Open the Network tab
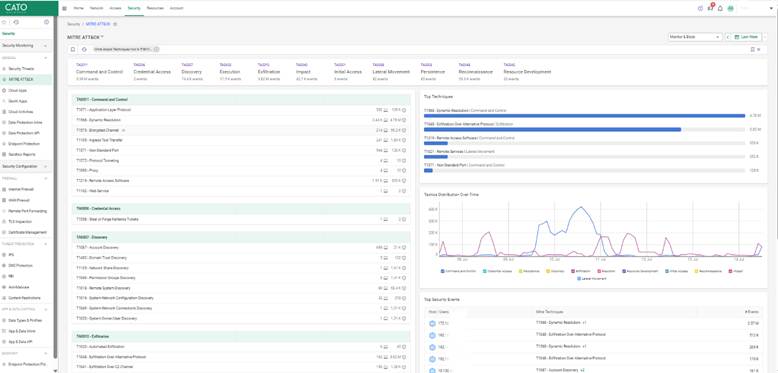 (96, 8)
